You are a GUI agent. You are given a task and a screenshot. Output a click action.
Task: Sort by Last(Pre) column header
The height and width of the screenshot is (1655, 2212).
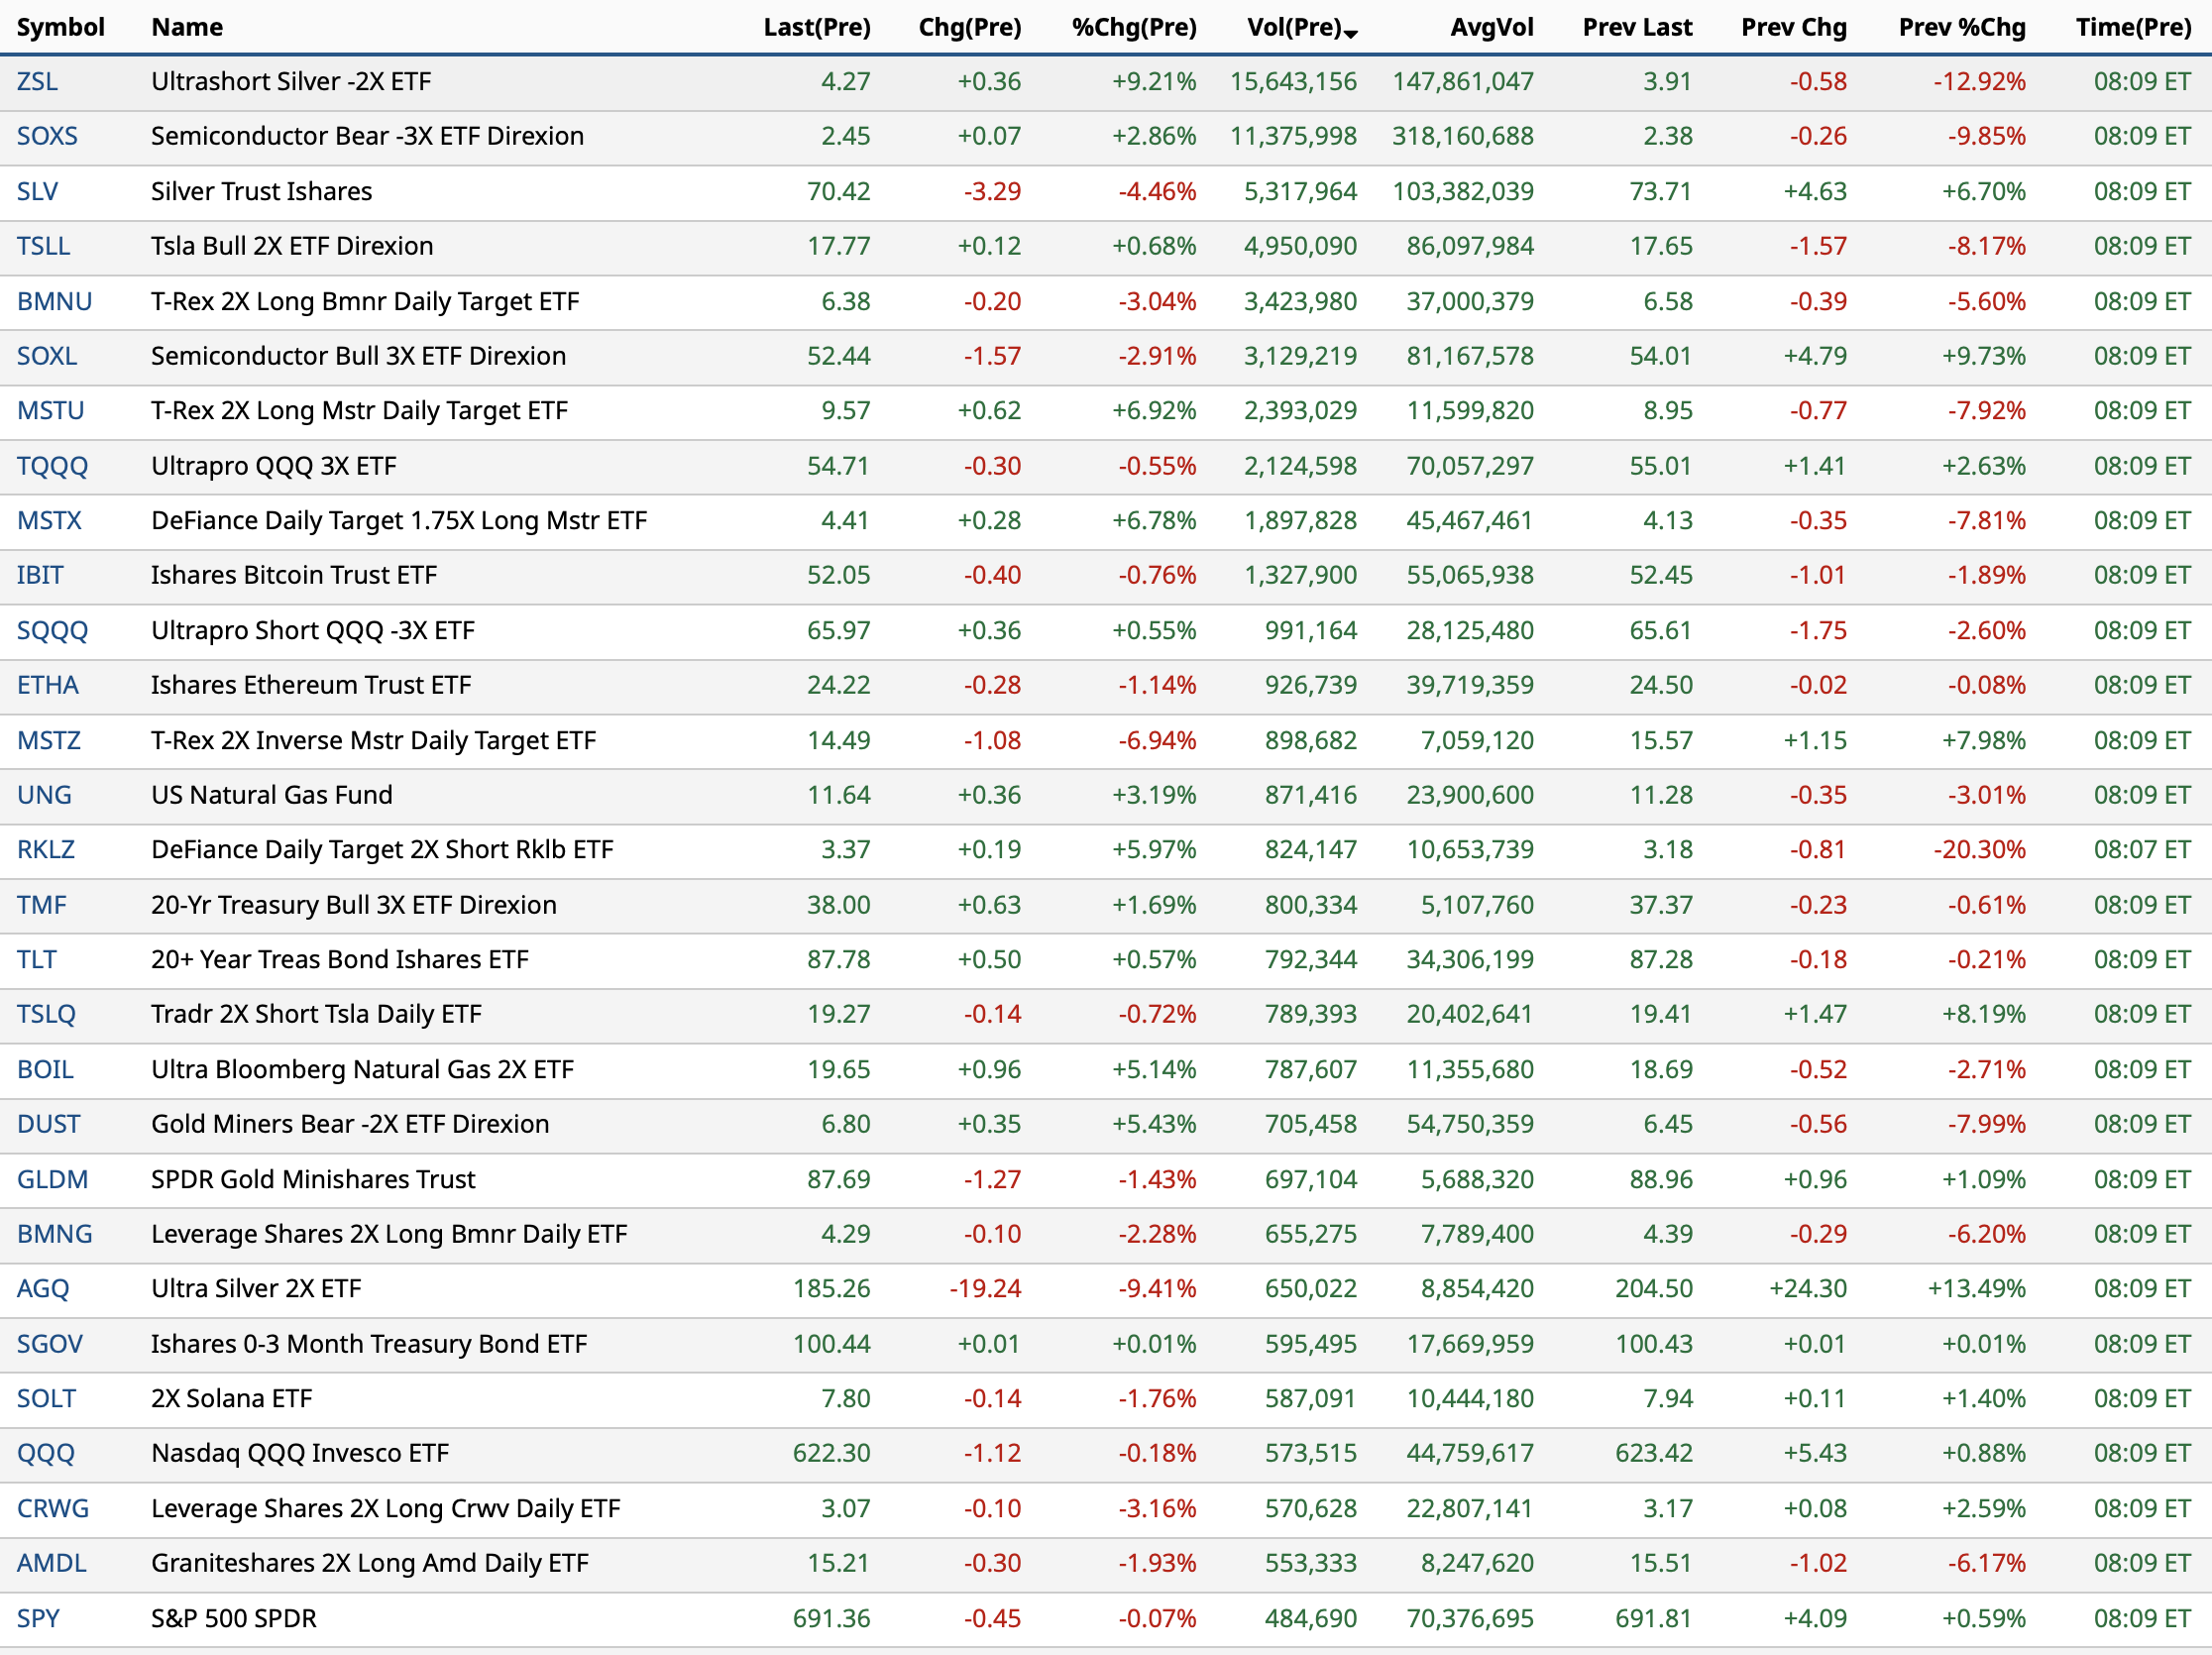pyautogui.click(x=816, y=27)
